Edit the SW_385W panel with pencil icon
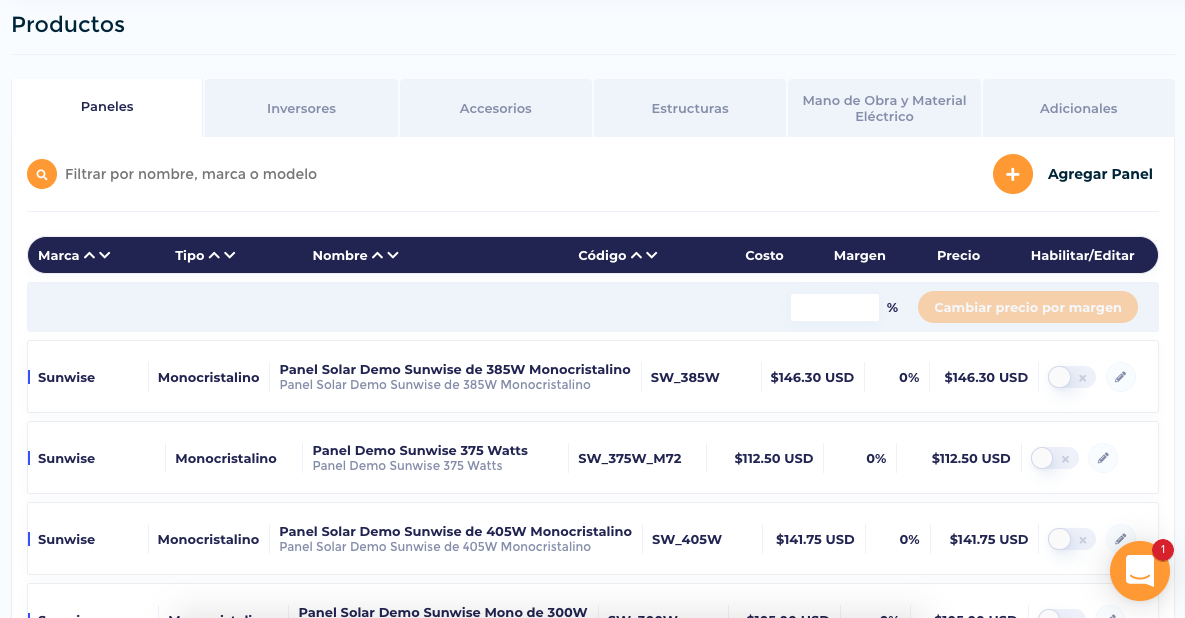Image resolution: width=1185 pixels, height=618 pixels. click(x=1121, y=377)
